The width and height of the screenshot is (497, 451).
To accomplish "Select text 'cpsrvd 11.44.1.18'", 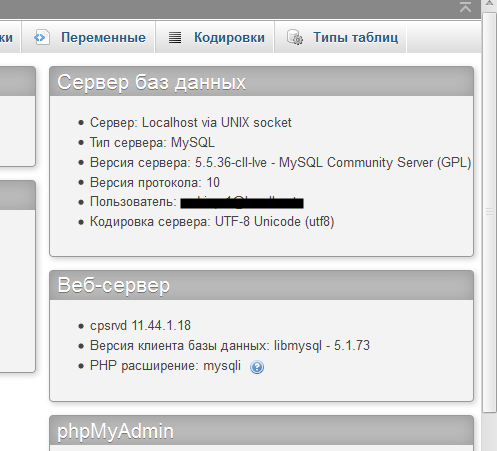I will [140, 326].
